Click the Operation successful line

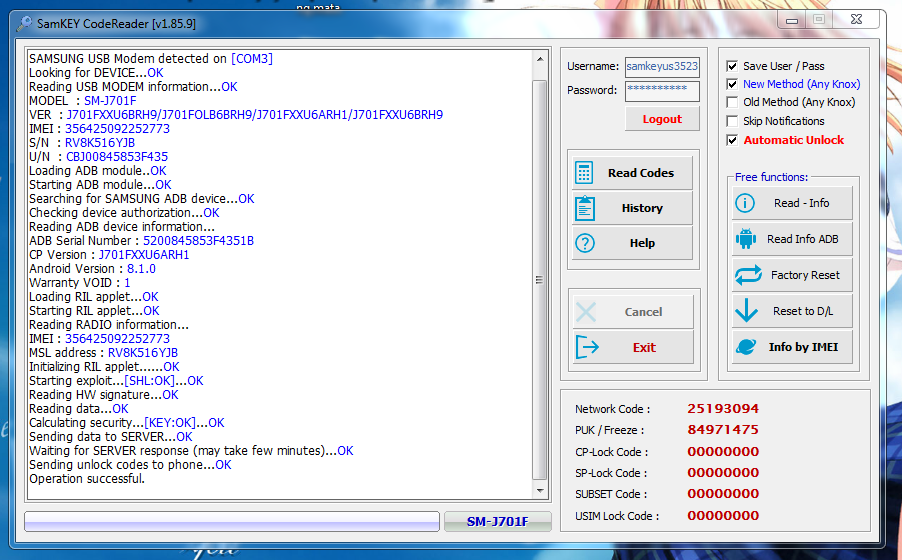[x=87, y=479]
